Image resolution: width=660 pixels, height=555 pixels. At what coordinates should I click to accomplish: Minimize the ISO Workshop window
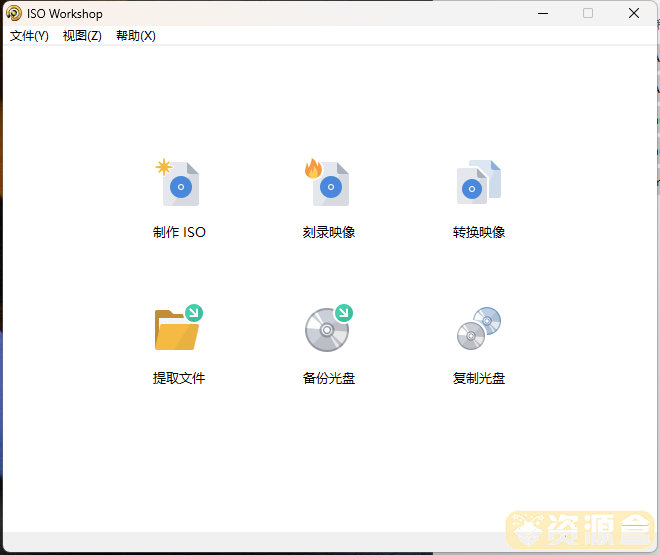click(543, 13)
